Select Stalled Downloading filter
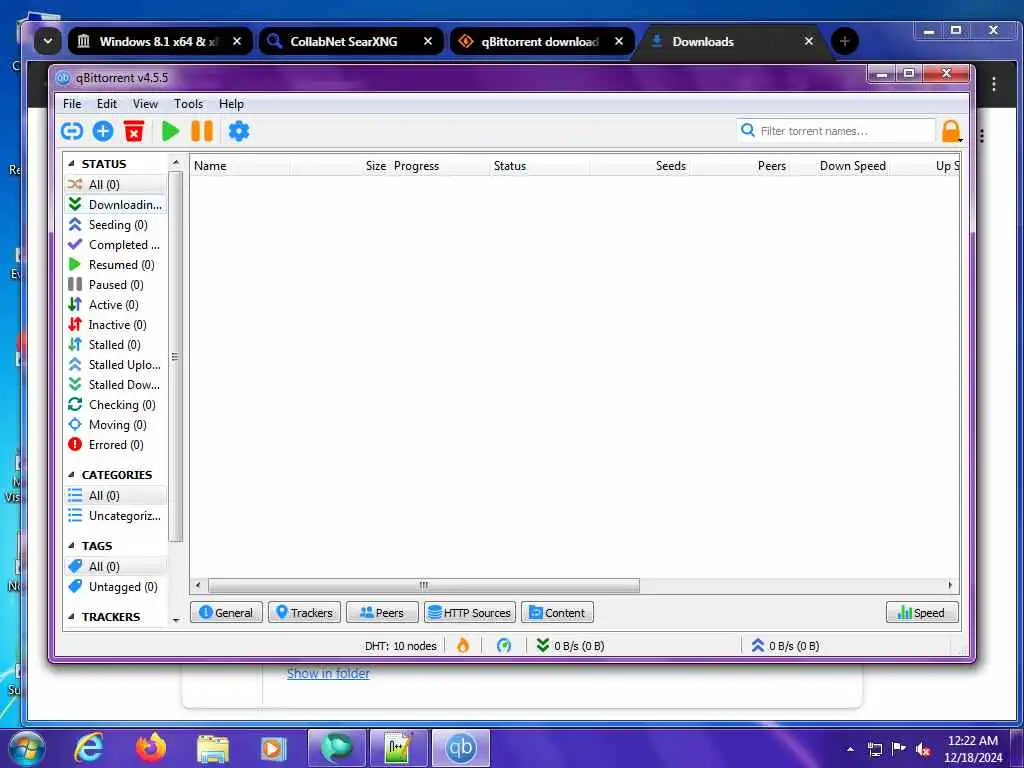The height and width of the screenshot is (768, 1024). coord(116,385)
